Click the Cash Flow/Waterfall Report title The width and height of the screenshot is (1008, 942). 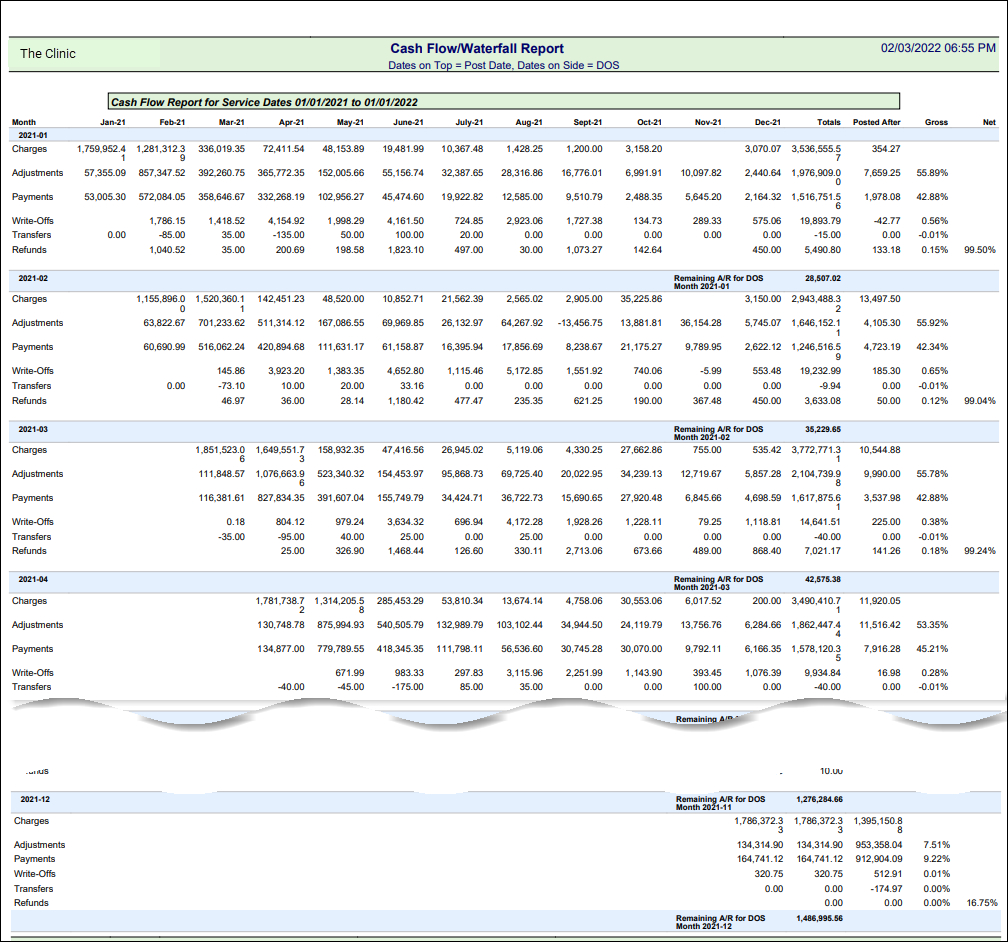[x=477, y=48]
